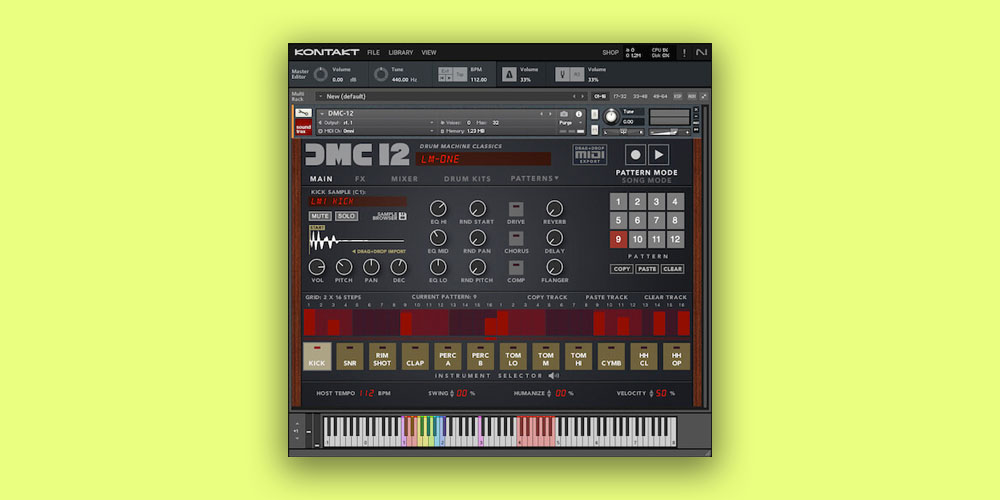Open the Patterns dropdown menu

535,179
